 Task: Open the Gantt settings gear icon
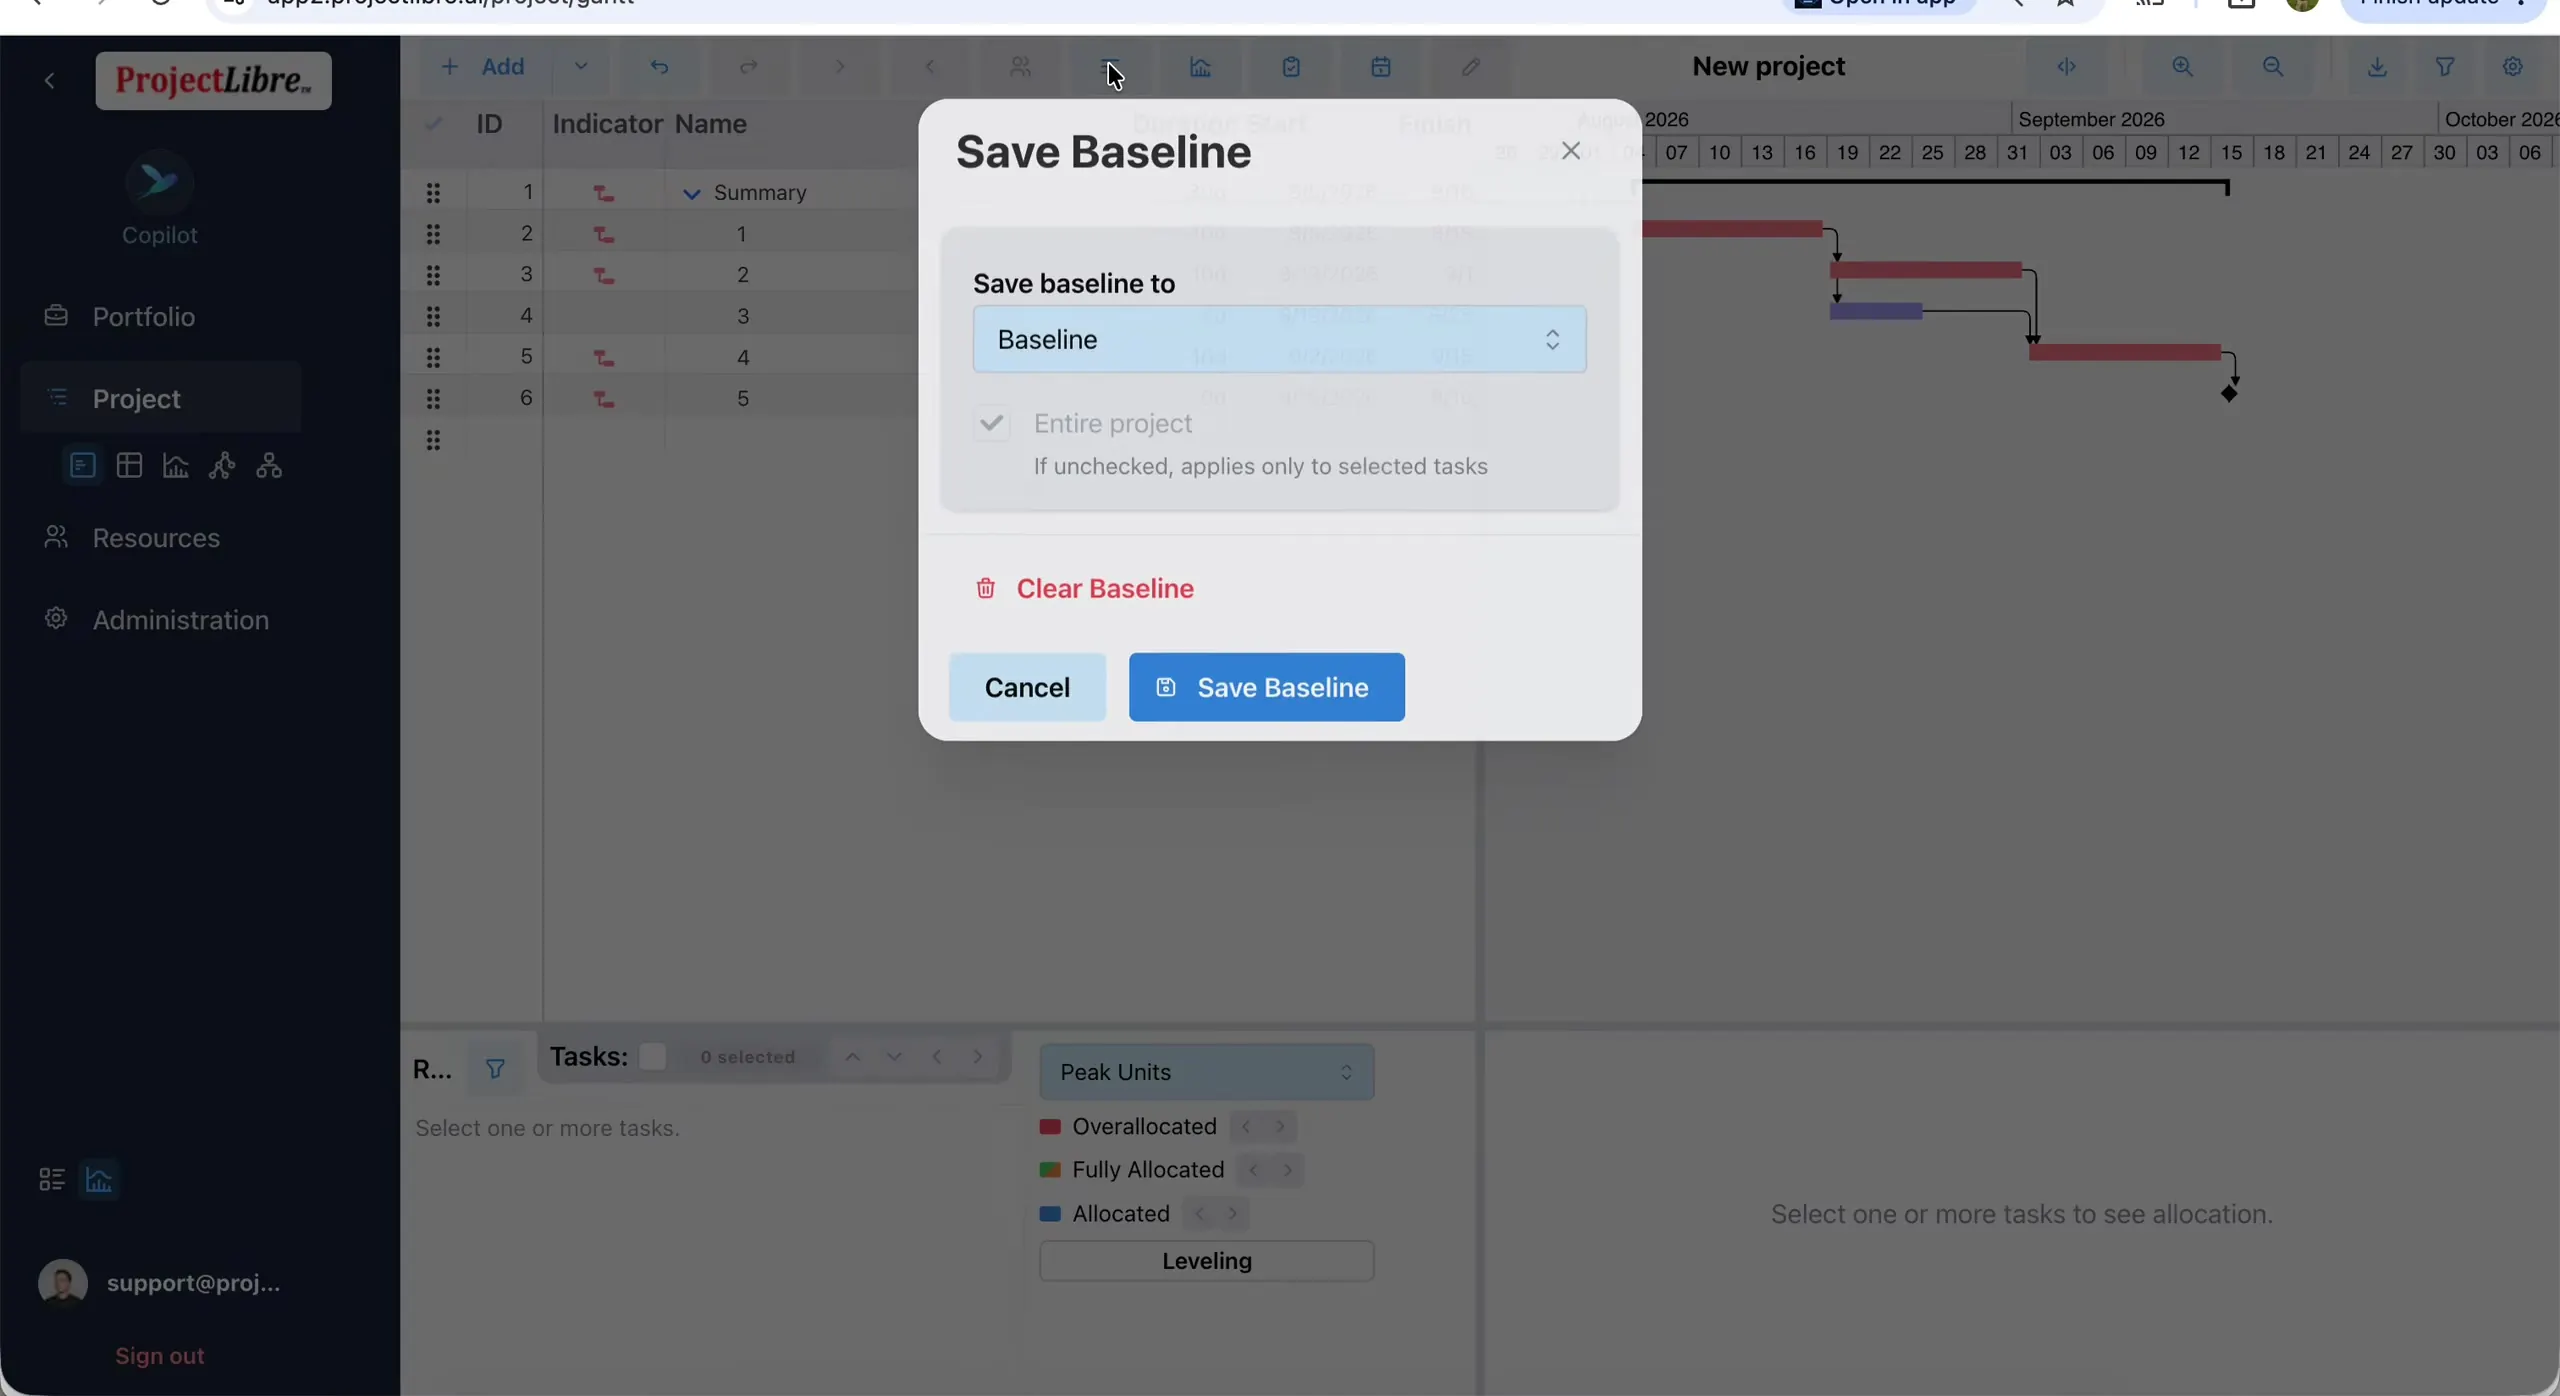[2512, 67]
